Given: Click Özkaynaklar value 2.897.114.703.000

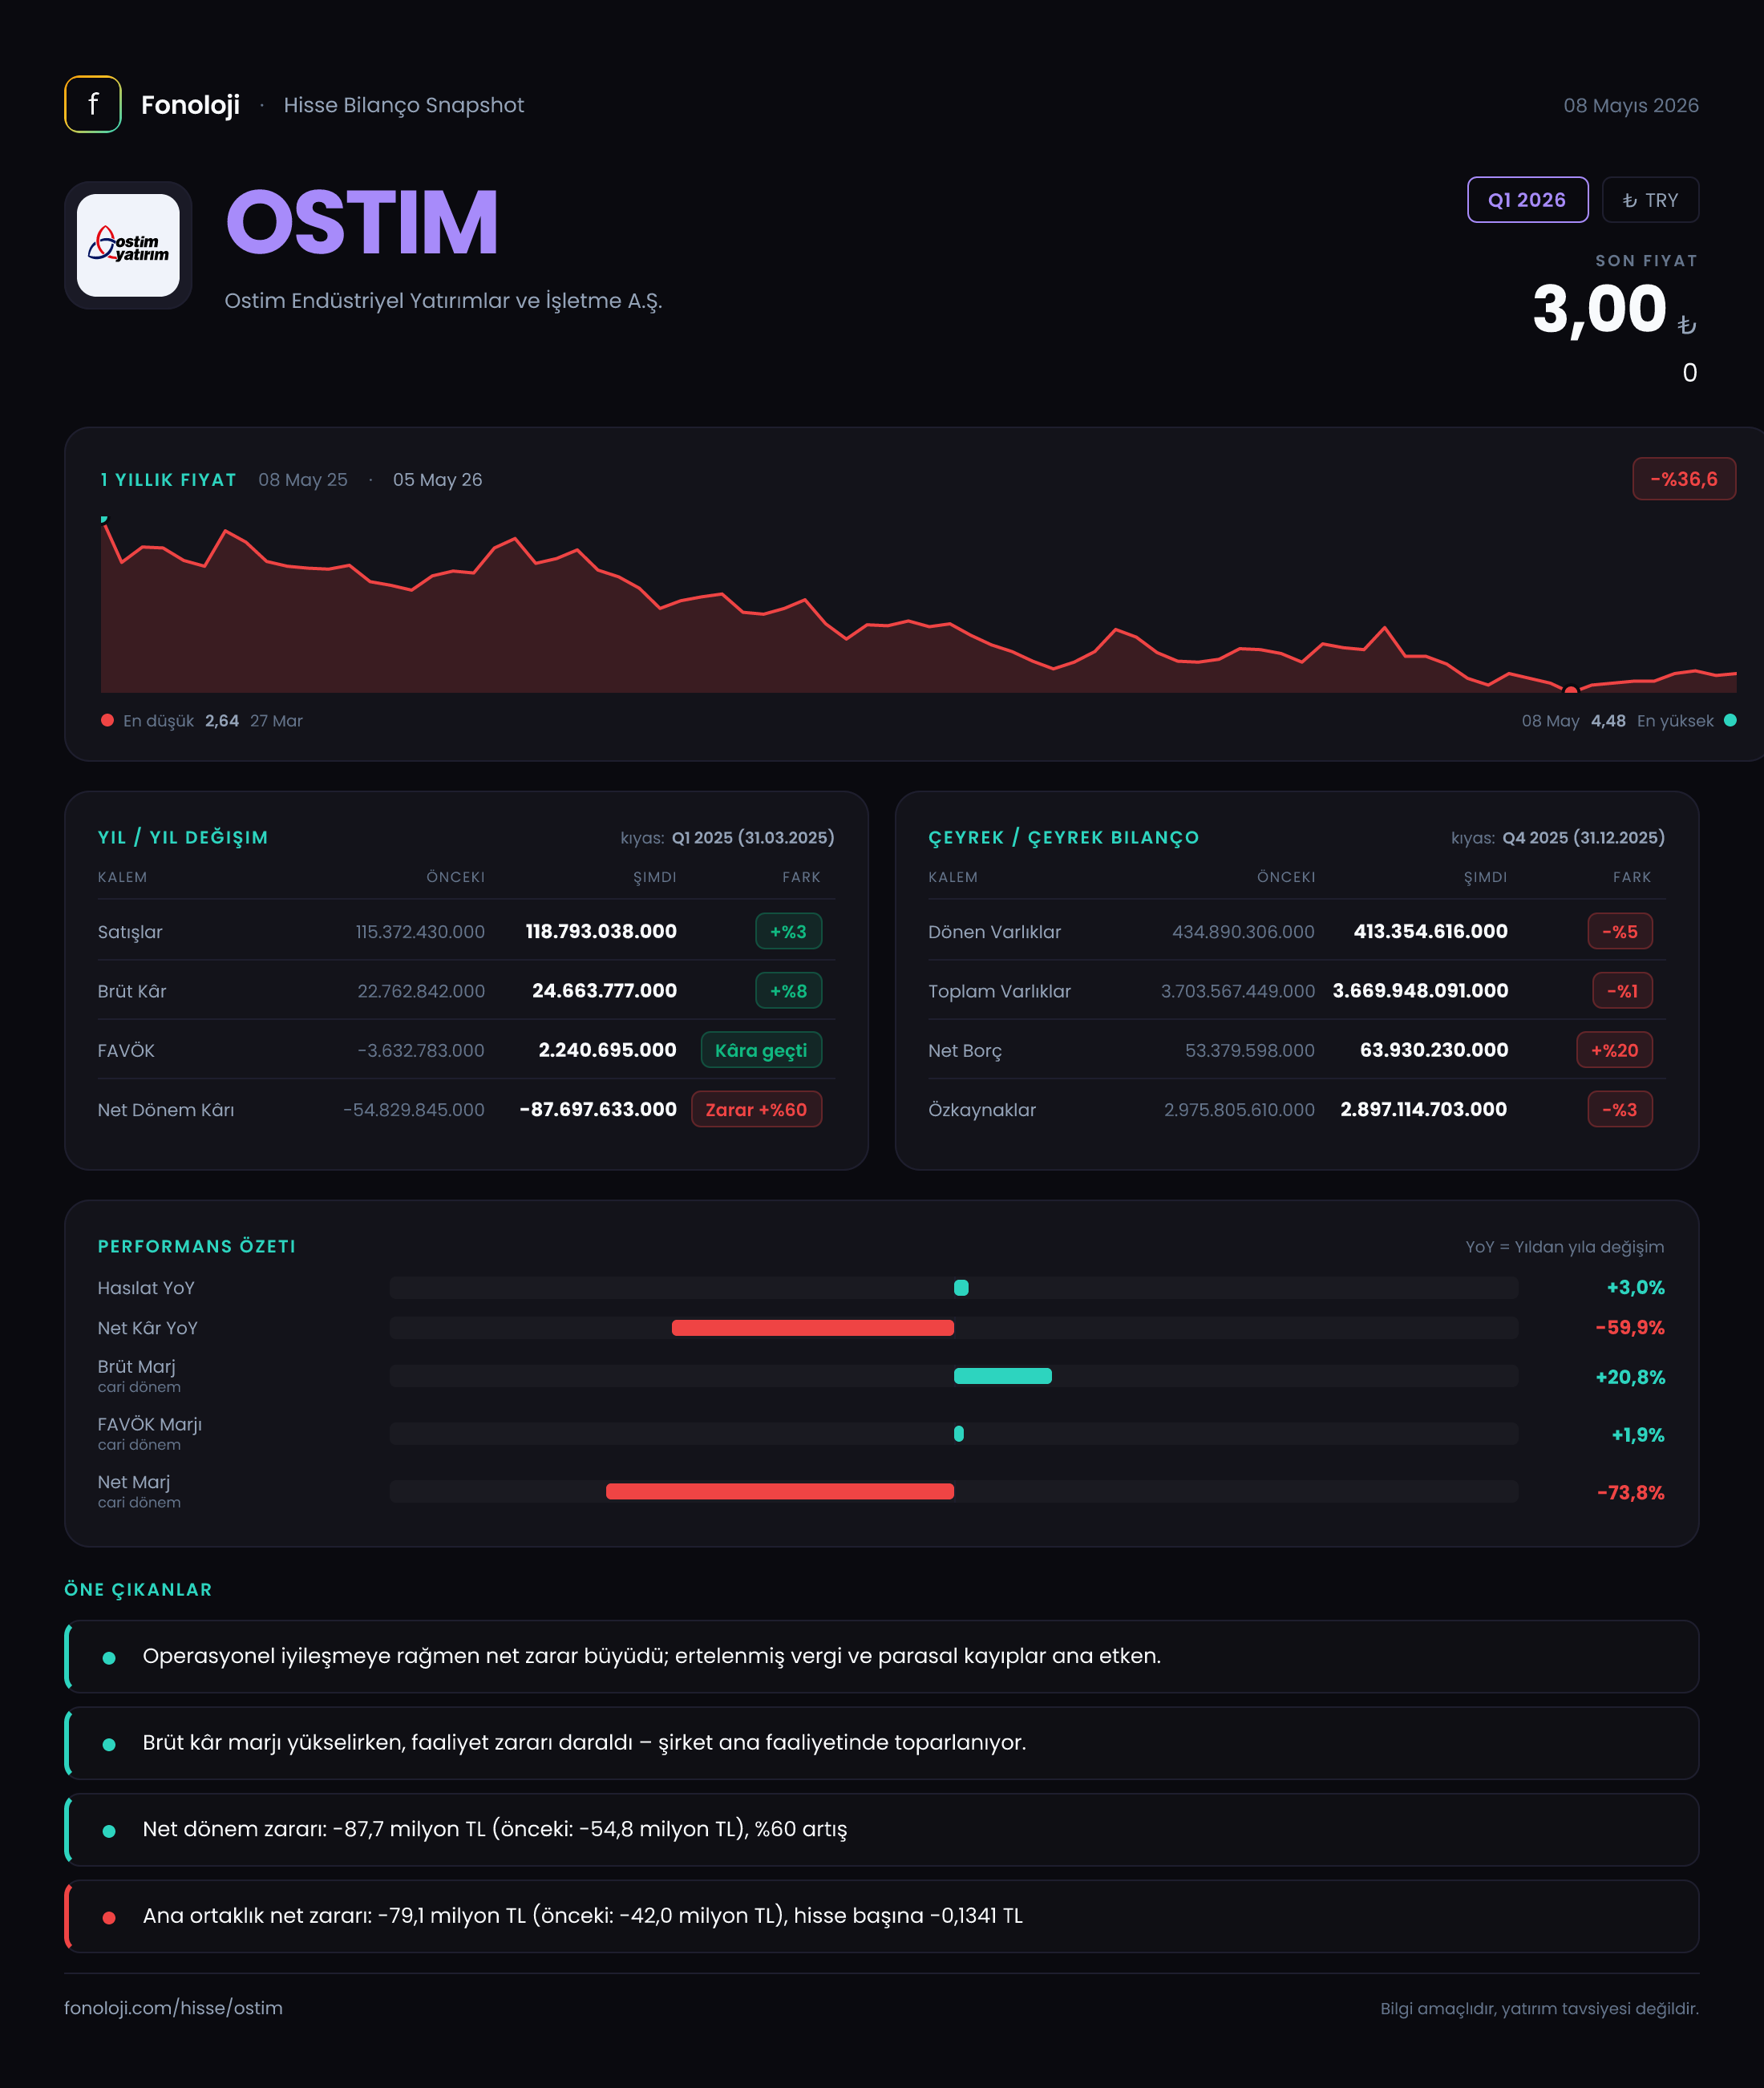Looking at the screenshot, I should tap(1423, 1109).
